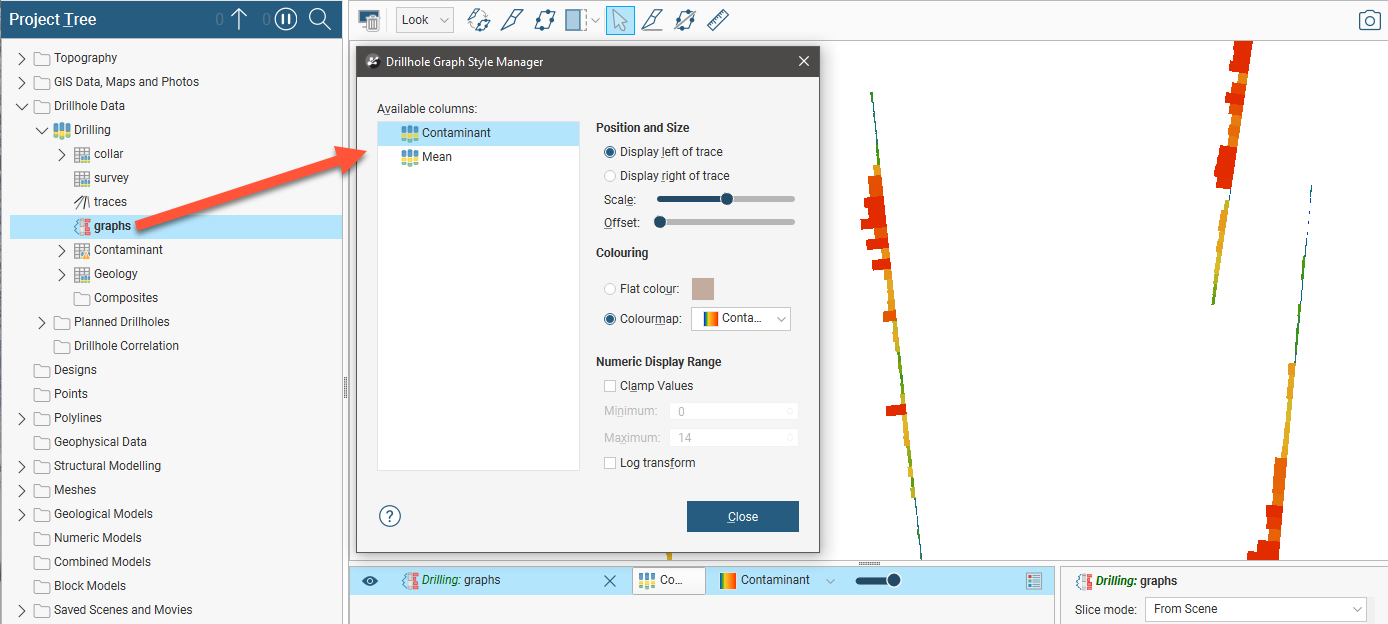Hide Drilling graphs with eye icon
The image size is (1388, 624).
coord(370,581)
